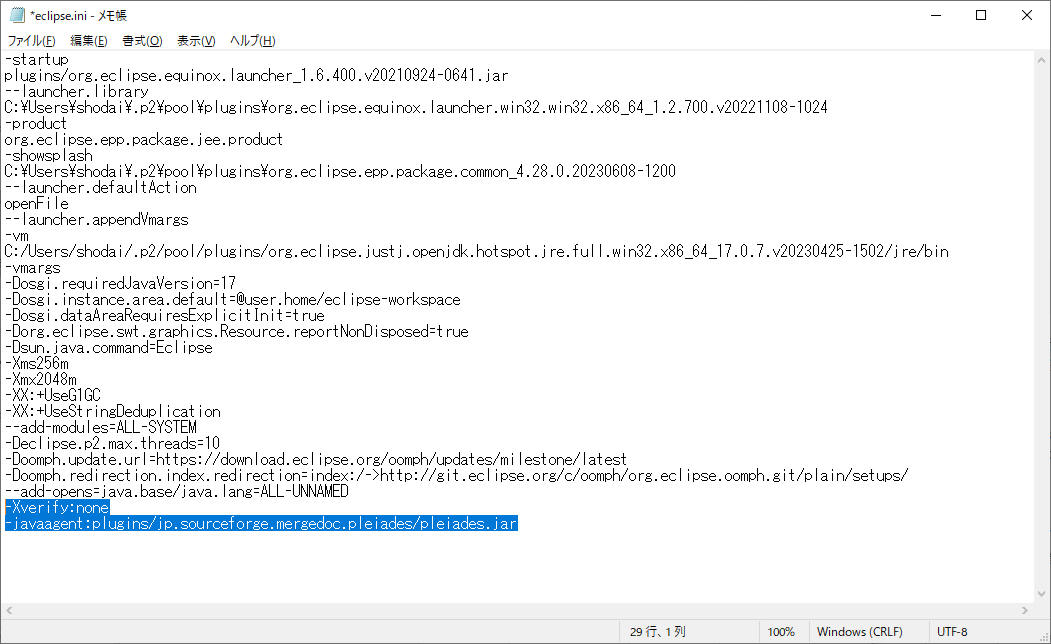Place cursor on -Dosgi.requiredJavaVersion=17 line
This screenshot has width=1051, height=644.
coord(120,283)
